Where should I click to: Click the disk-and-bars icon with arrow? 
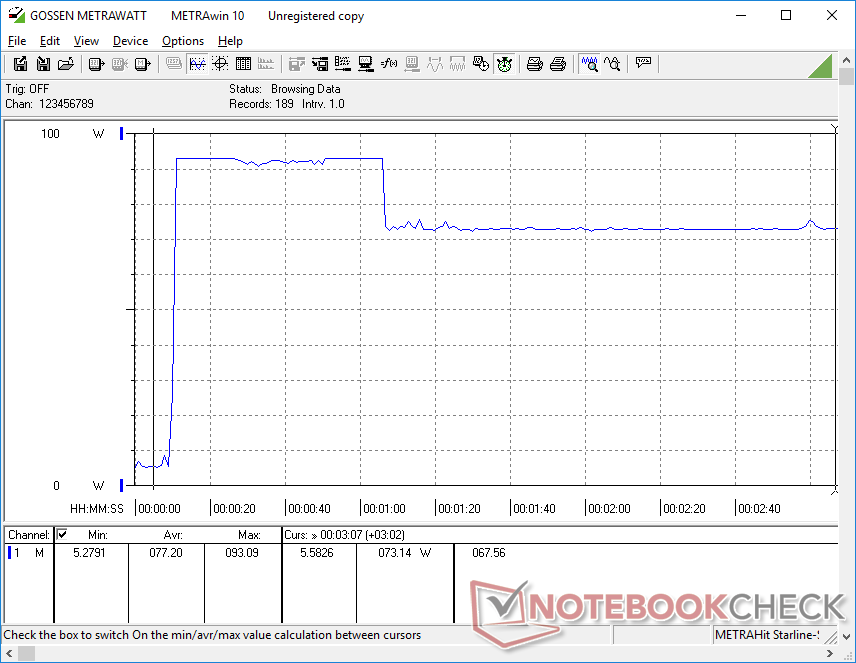click(x=320, y=64)
